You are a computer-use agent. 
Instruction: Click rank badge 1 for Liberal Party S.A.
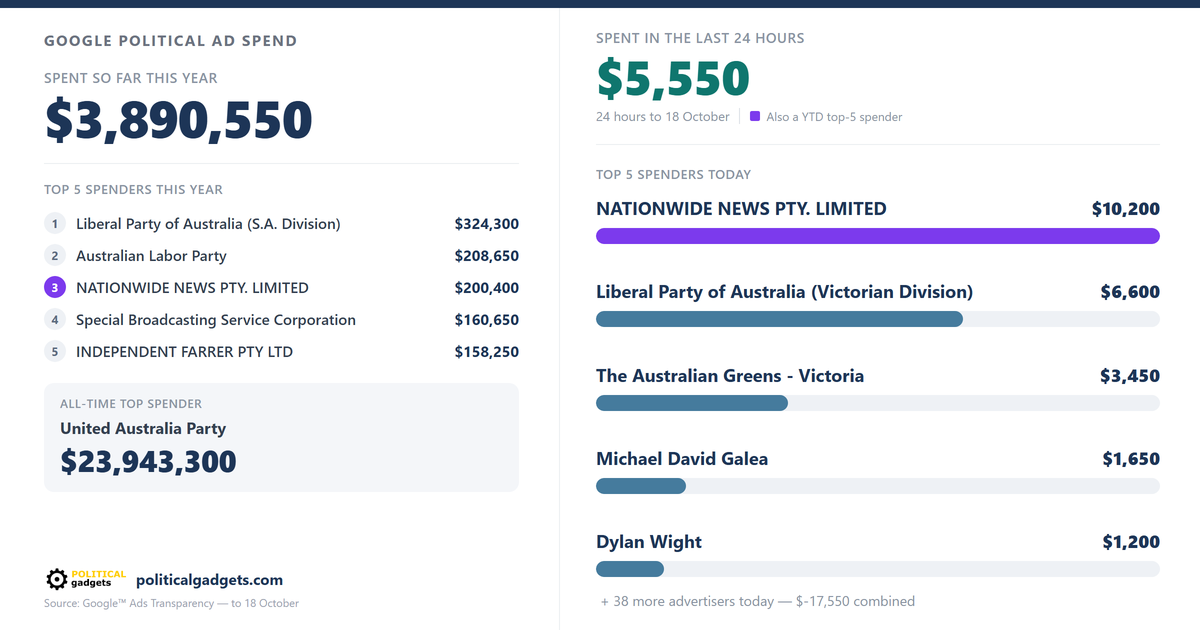click(55, 224)
